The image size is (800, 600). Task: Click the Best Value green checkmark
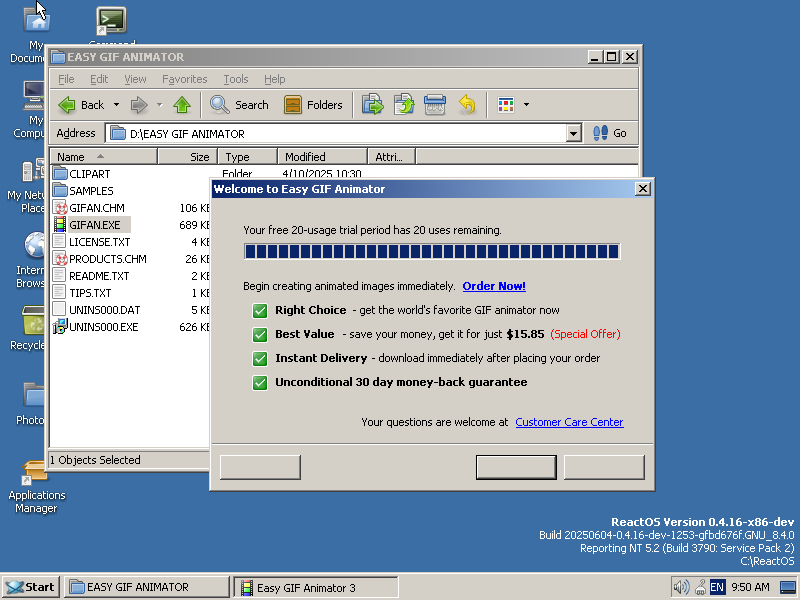[x=260, y=335]
